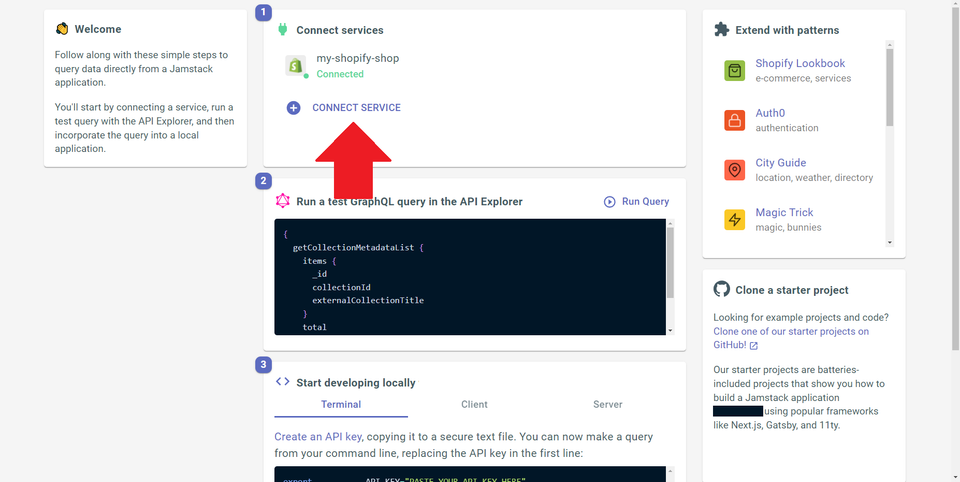The height and width of the screenshot is (482, 960).
Task: Click the GitHub icon in Clone a starter project
Action: click(x=722, y=290)
